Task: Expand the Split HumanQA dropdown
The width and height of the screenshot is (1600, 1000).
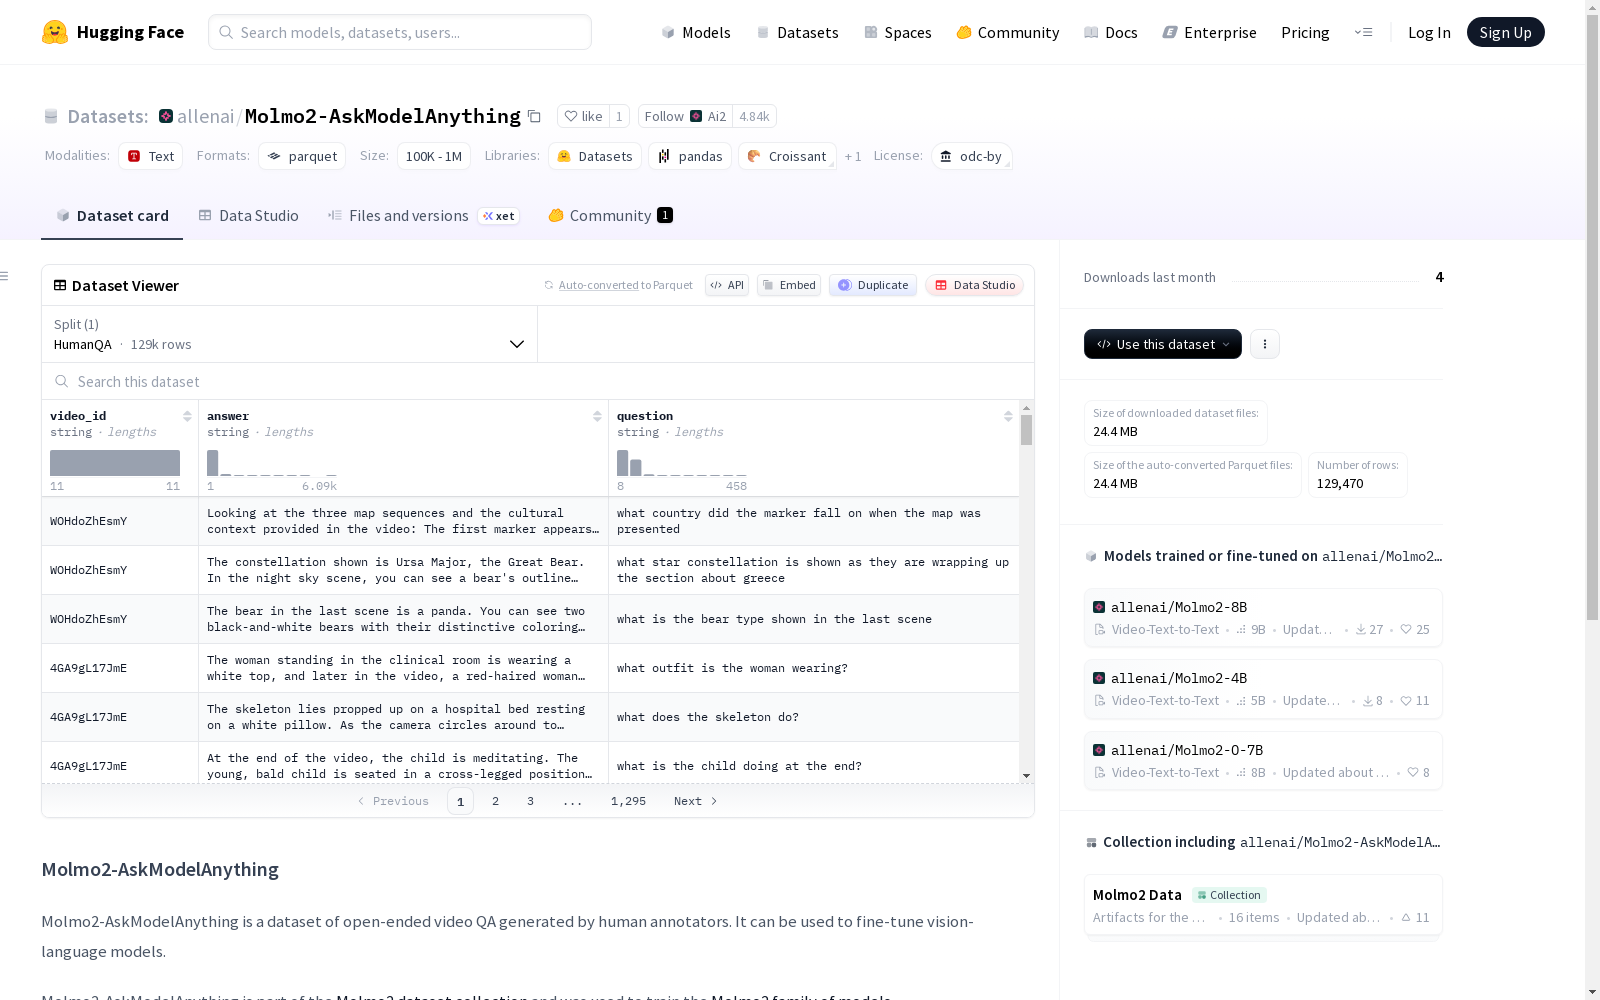Action: (290, 334)
